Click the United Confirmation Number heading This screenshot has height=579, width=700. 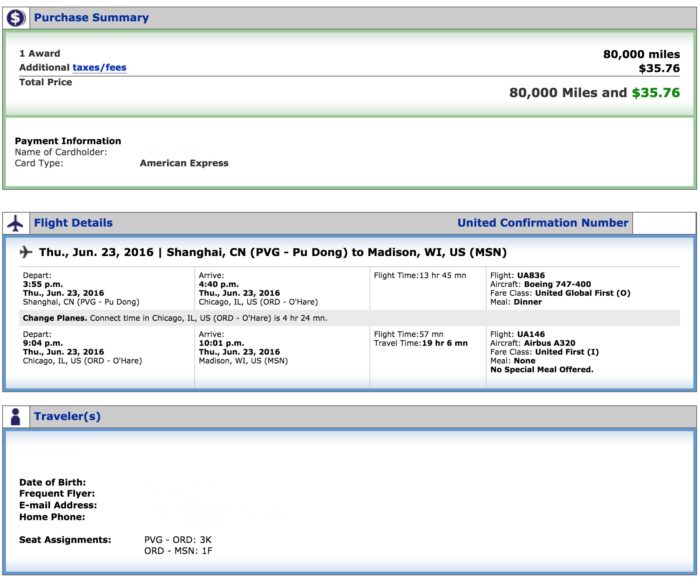coord(542,223)
